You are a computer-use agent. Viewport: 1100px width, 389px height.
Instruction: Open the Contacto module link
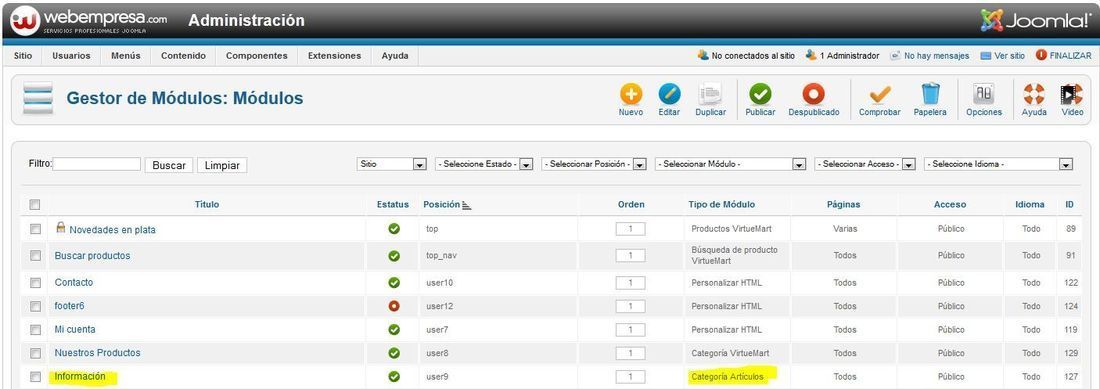[74, 282]
